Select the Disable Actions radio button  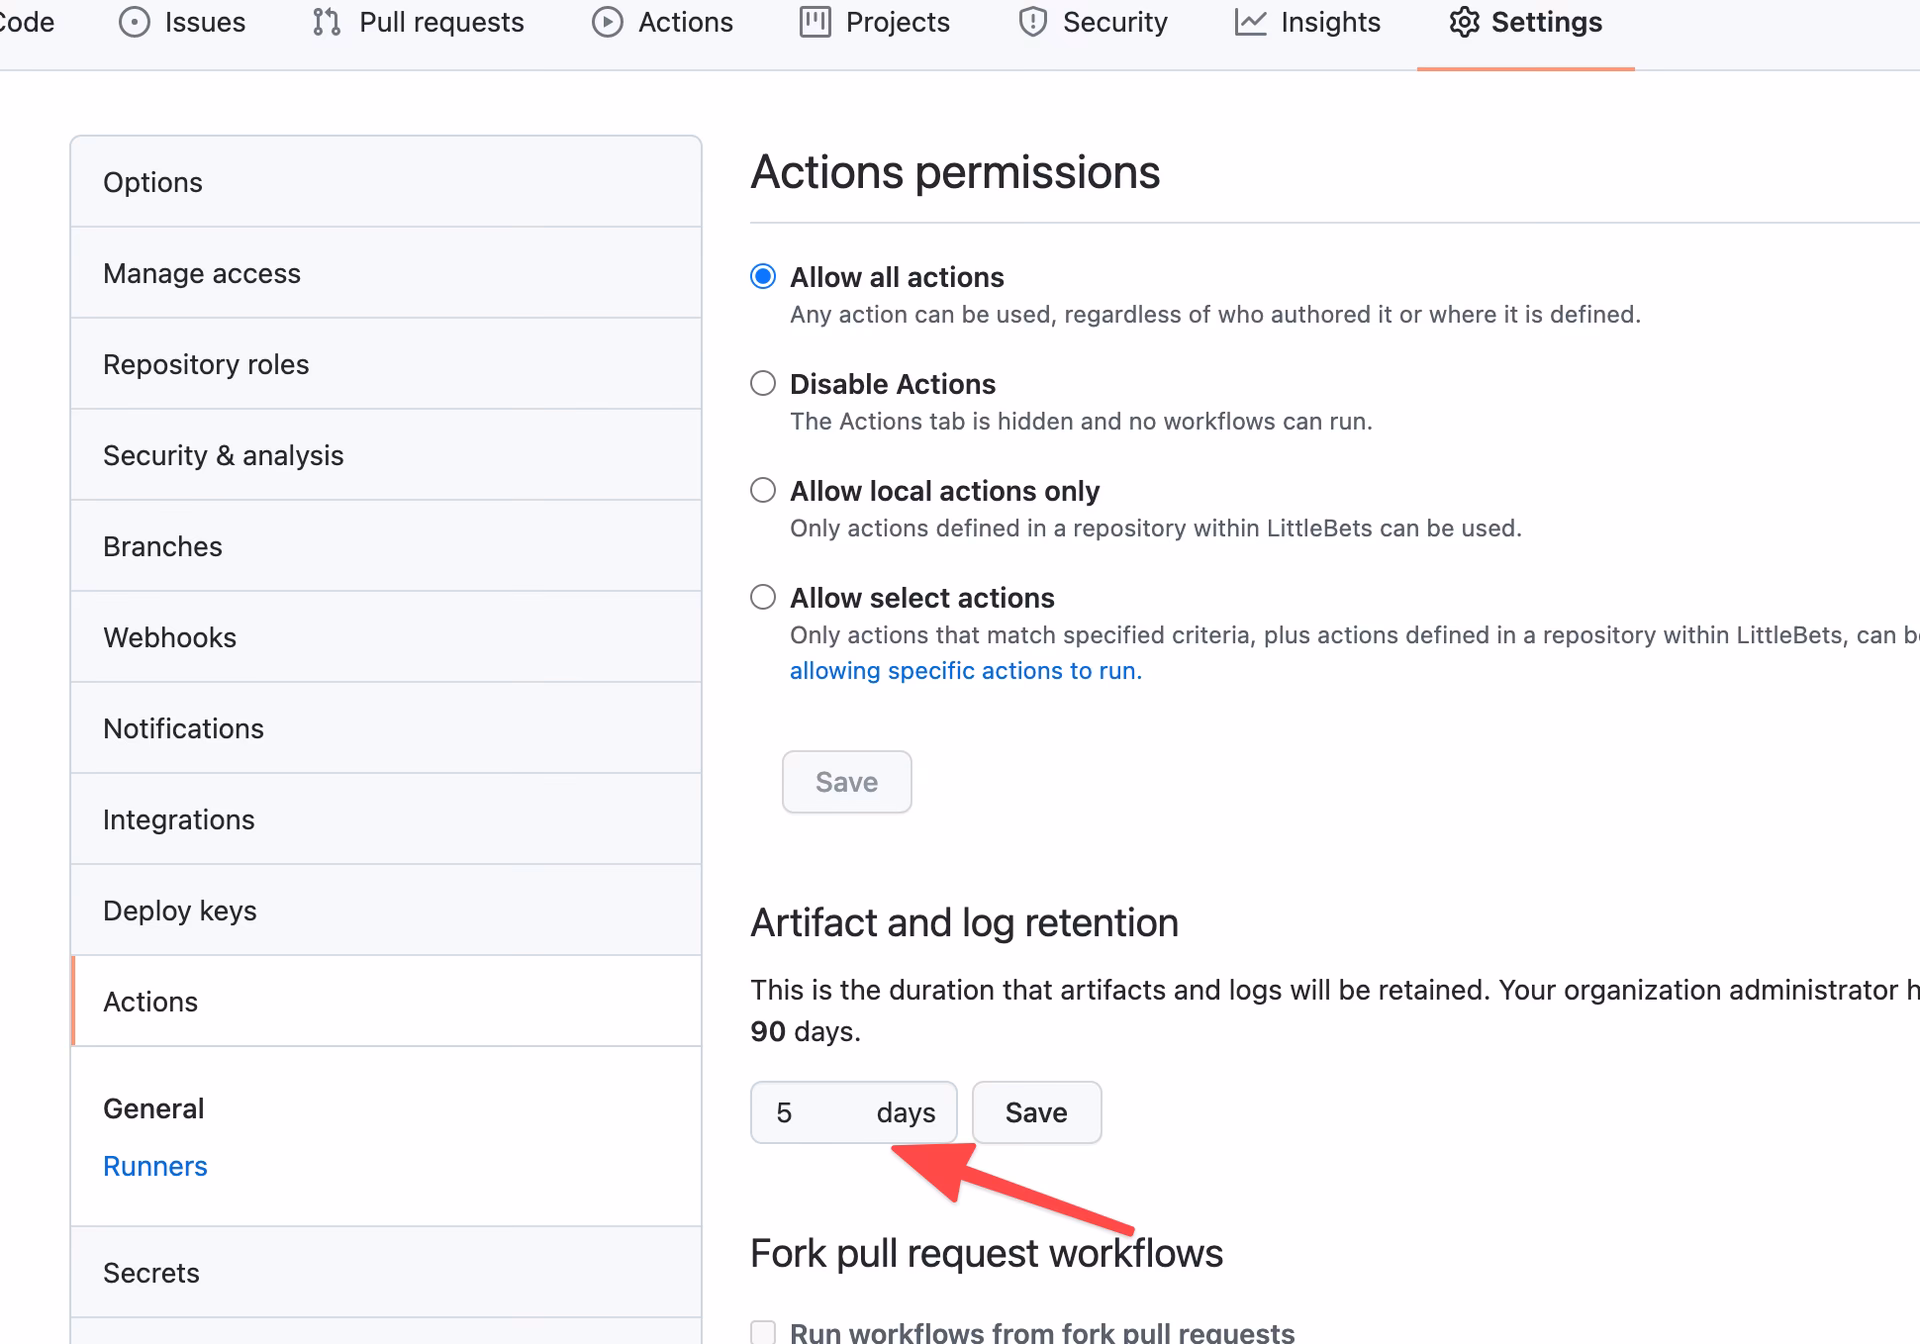pyautogui.click(x=763, y=383)
